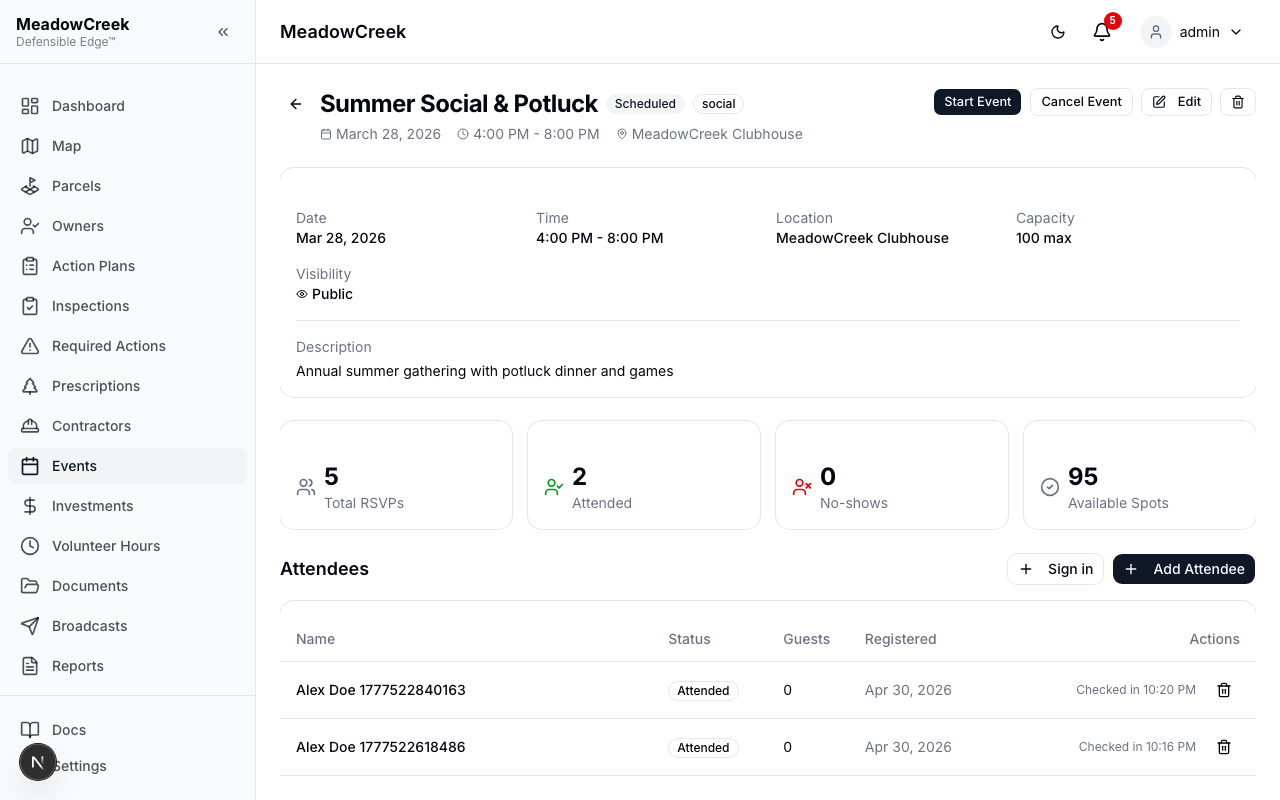Click the red No-shows stat icon
Screen dimensions: 1280x800
[802, 487]
